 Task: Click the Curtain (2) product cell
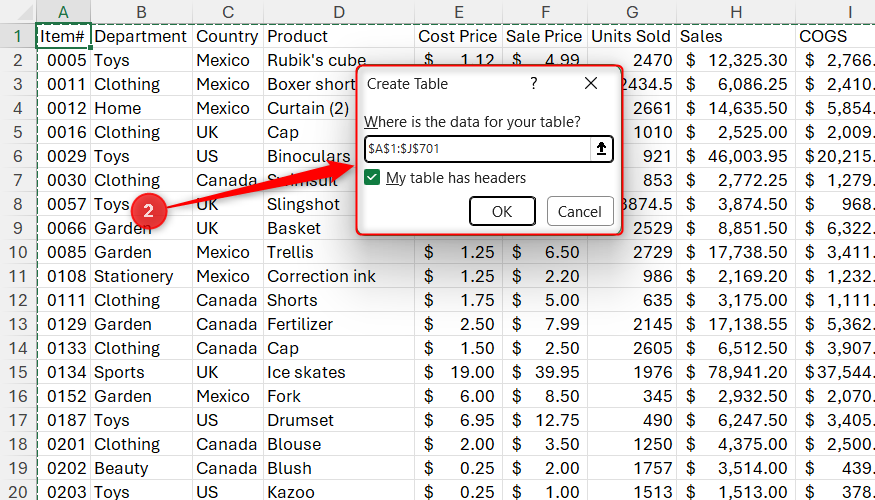tap(310, 108)
